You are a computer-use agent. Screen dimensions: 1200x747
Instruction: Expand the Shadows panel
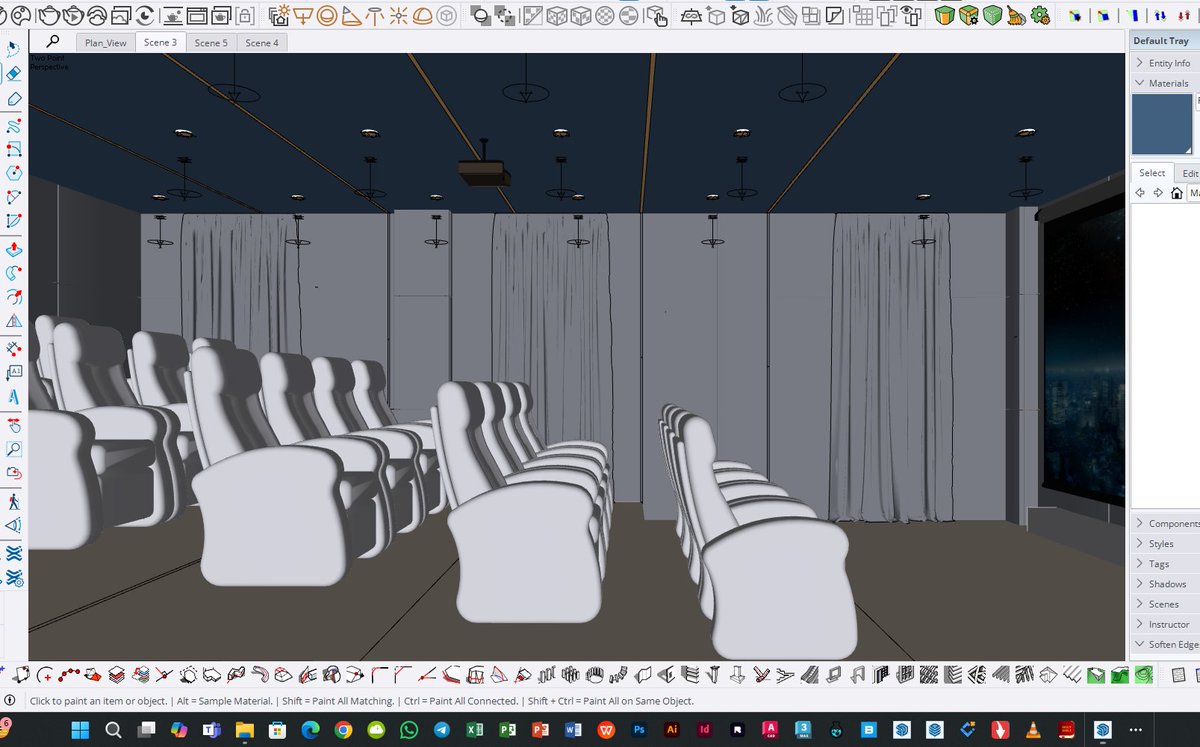pyautogui.click(x=1165, y=583)
